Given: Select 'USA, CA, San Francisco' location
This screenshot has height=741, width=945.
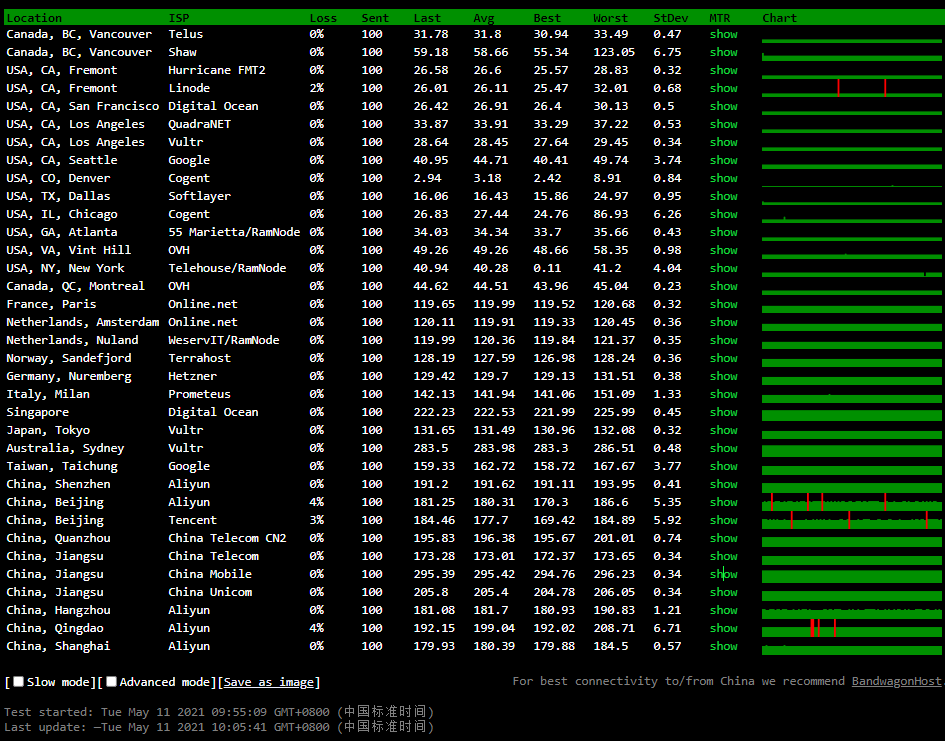Looking at the screenshot, I should 83,106.
